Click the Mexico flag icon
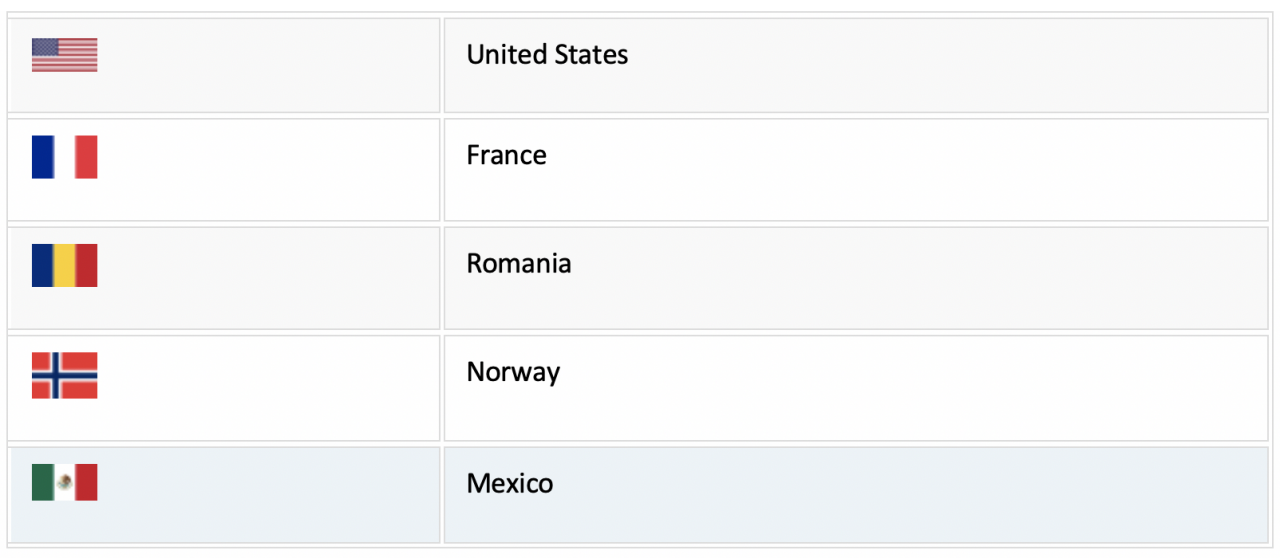The width and height of the screenshot is (1280, 558). (x=64, y=482)
